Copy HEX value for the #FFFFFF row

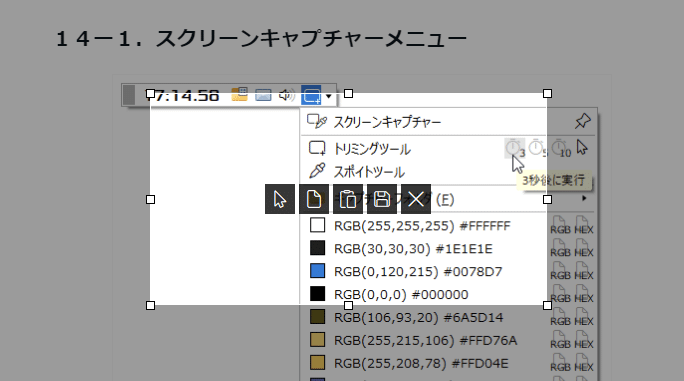point(584,226)
